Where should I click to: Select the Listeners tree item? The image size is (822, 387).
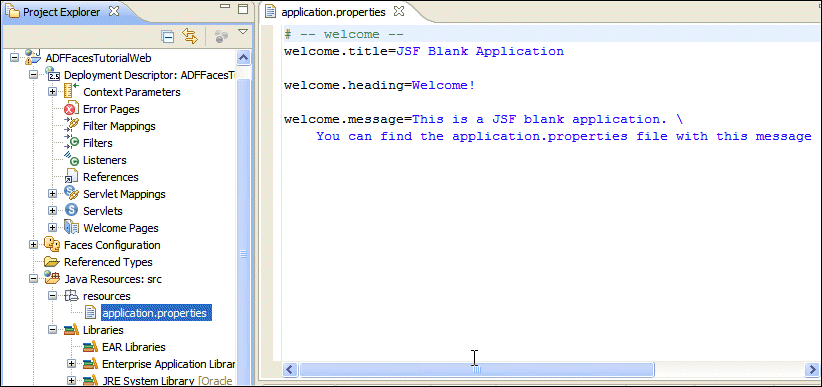[x=104, y=160]
